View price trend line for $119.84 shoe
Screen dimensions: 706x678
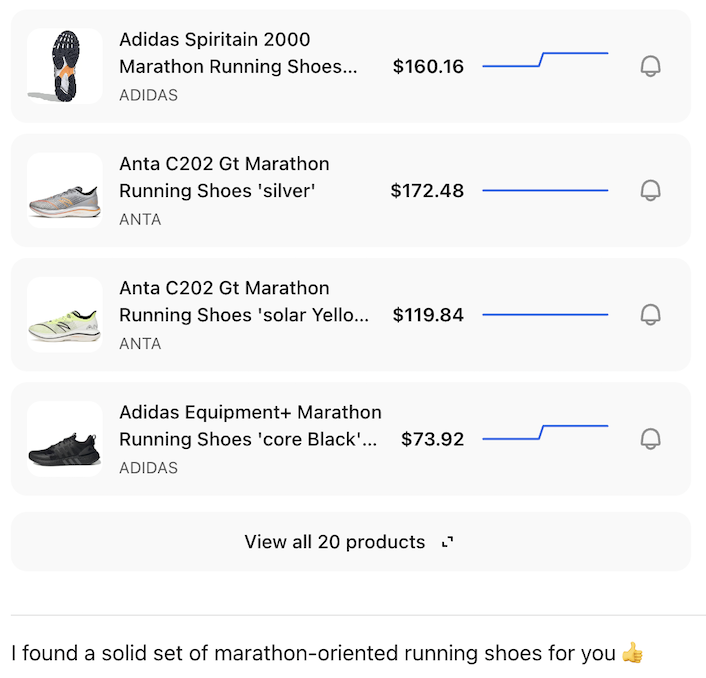point(545,315)
